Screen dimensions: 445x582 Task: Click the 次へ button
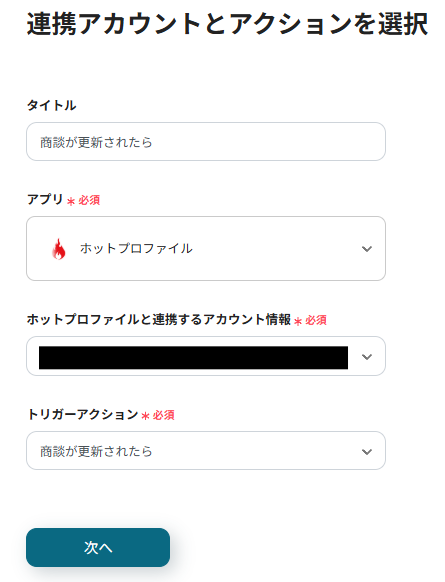98,547
